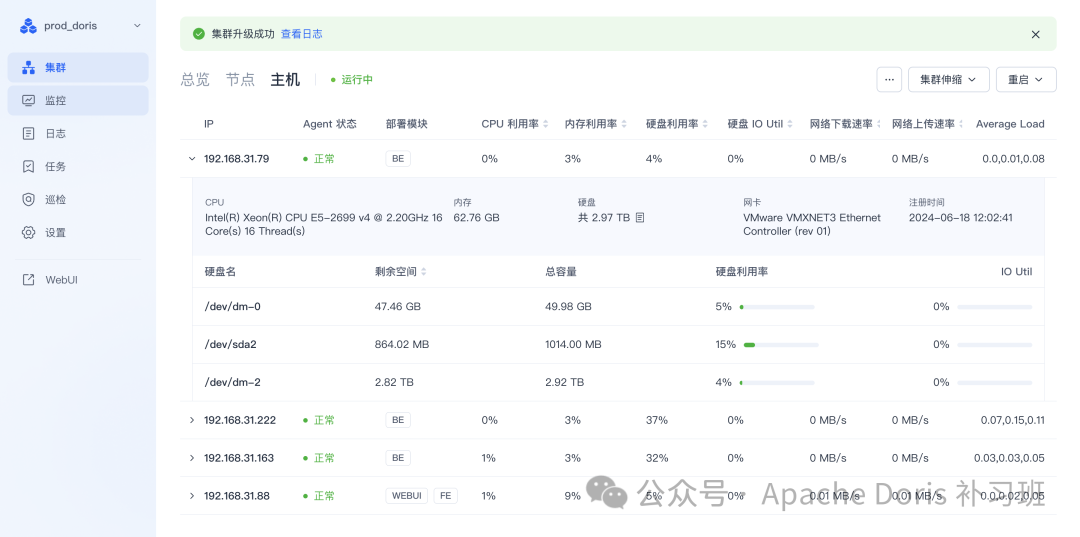This screenshot has width=1080, height=537.
Task: Open the 重启 dropdown menu
Action: point(1026,80)
